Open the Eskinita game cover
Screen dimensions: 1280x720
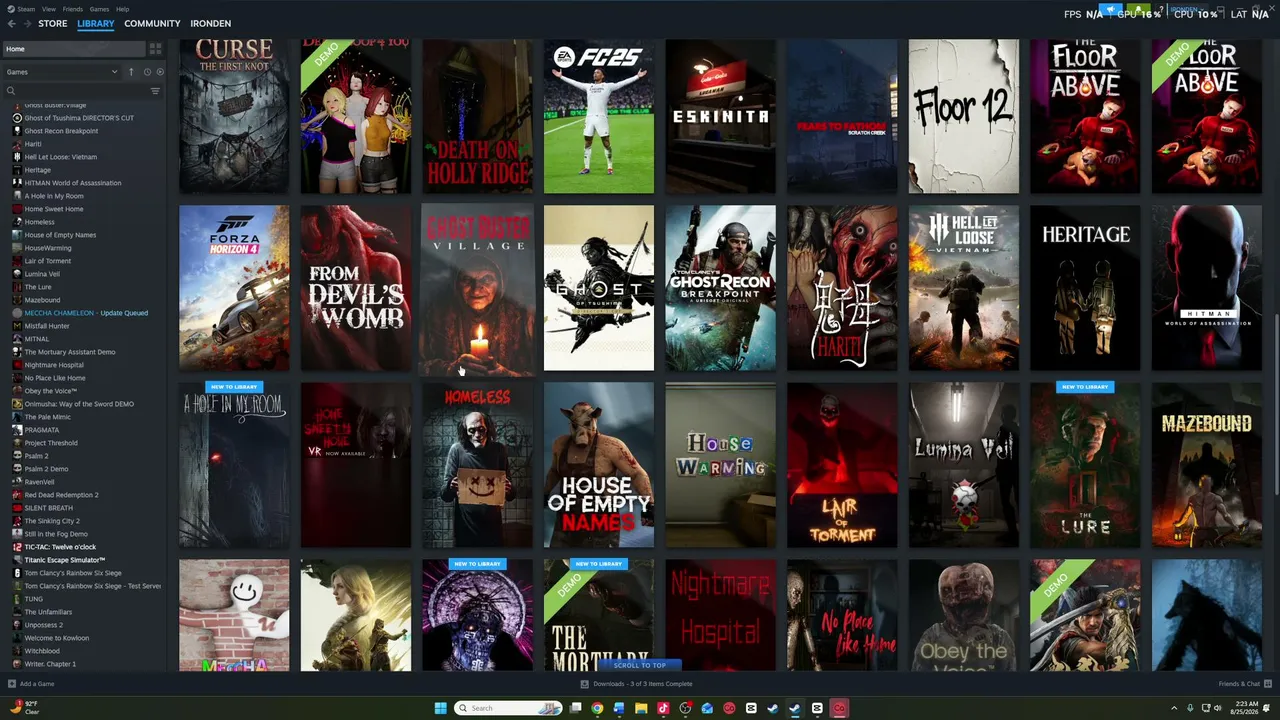[x=720, y=115]
